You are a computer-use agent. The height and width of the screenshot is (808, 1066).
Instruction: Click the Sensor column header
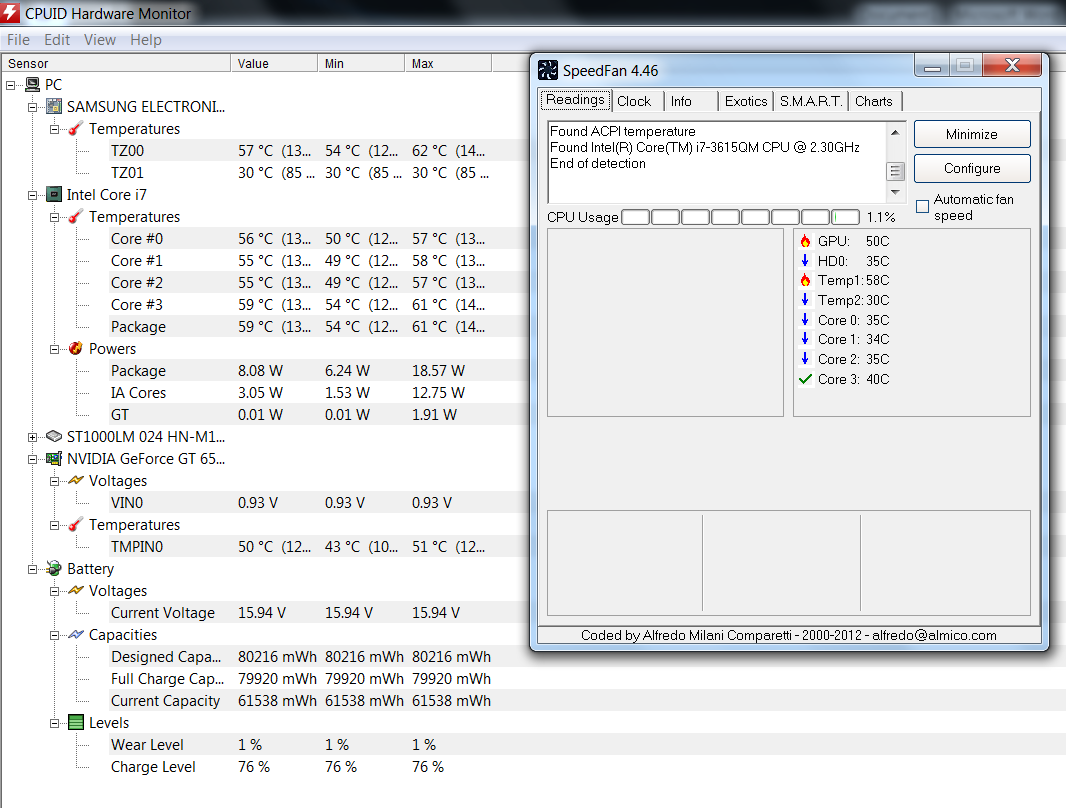116,63
